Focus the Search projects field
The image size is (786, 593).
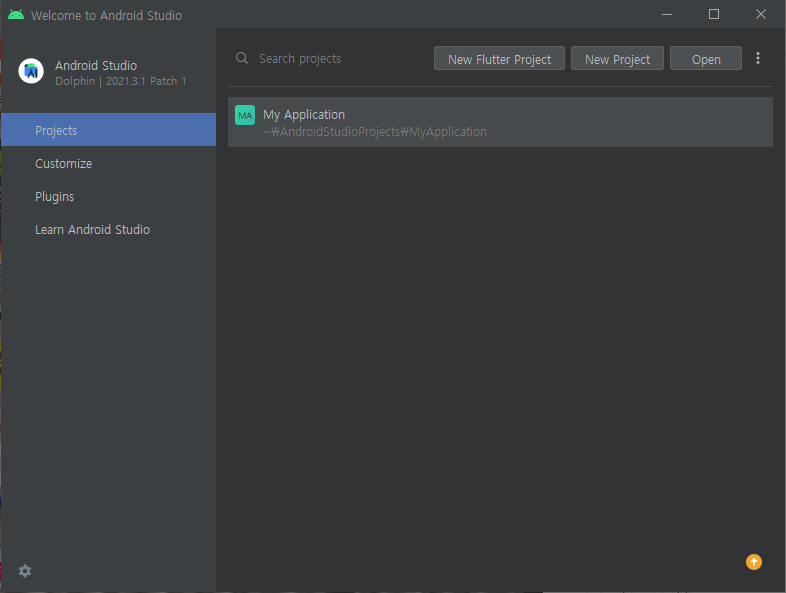pyautogui.click(x=331, y=59)
